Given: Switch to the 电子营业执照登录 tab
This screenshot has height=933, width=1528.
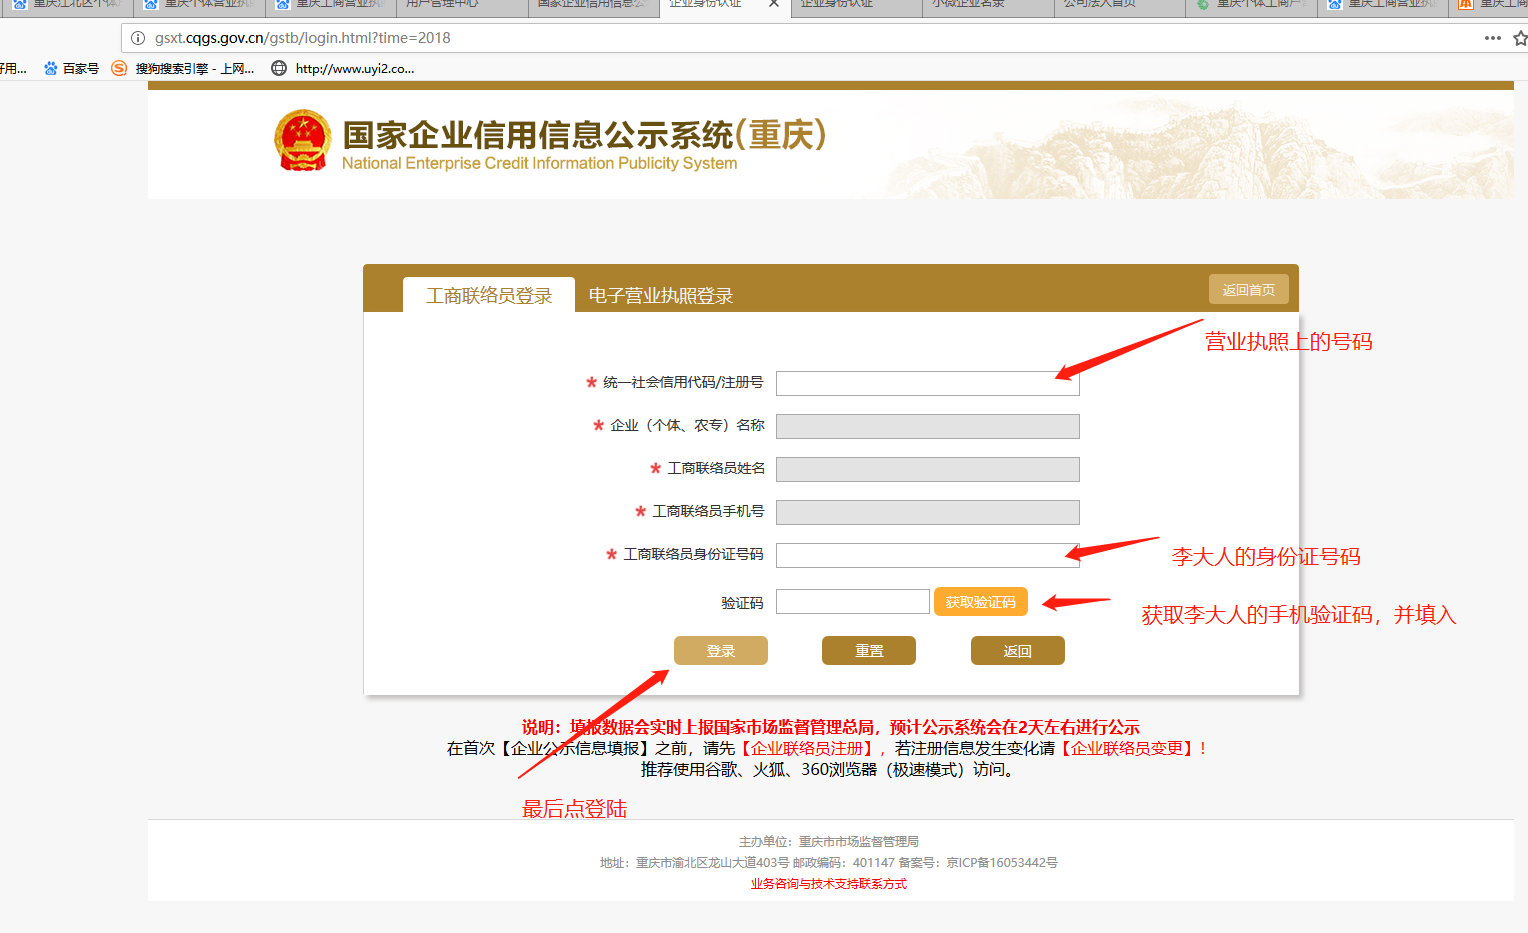Looking at the screenshot, I should (x=661, y=295).
